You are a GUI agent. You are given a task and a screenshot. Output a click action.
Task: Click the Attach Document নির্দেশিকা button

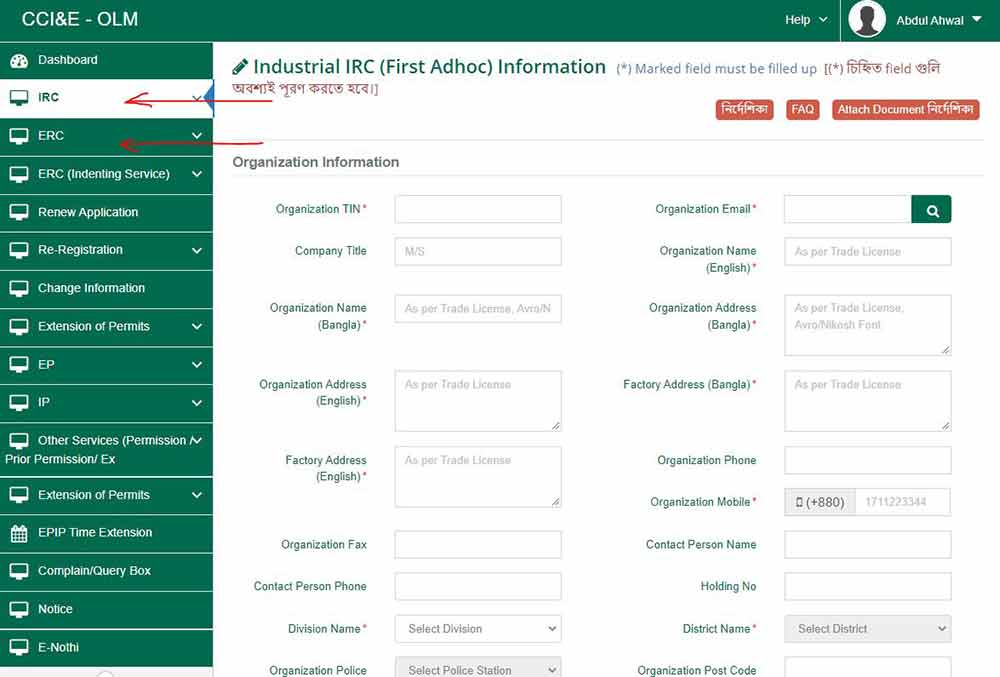point(905,109)
